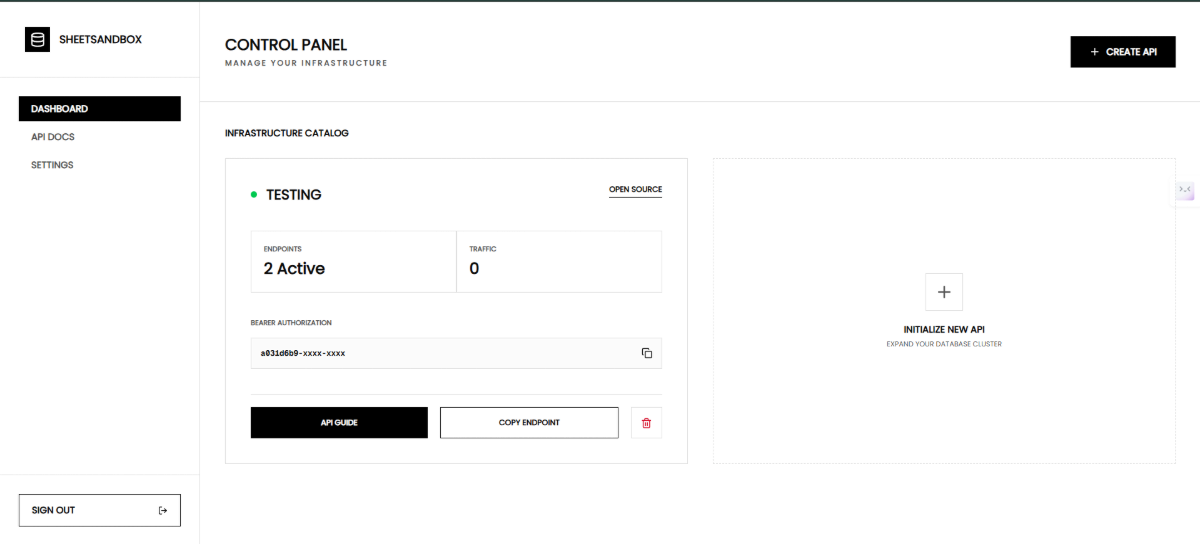Click the SheetSandbox database logo icon
Viewport: 1200px width, 544px height.
[37, 40]
